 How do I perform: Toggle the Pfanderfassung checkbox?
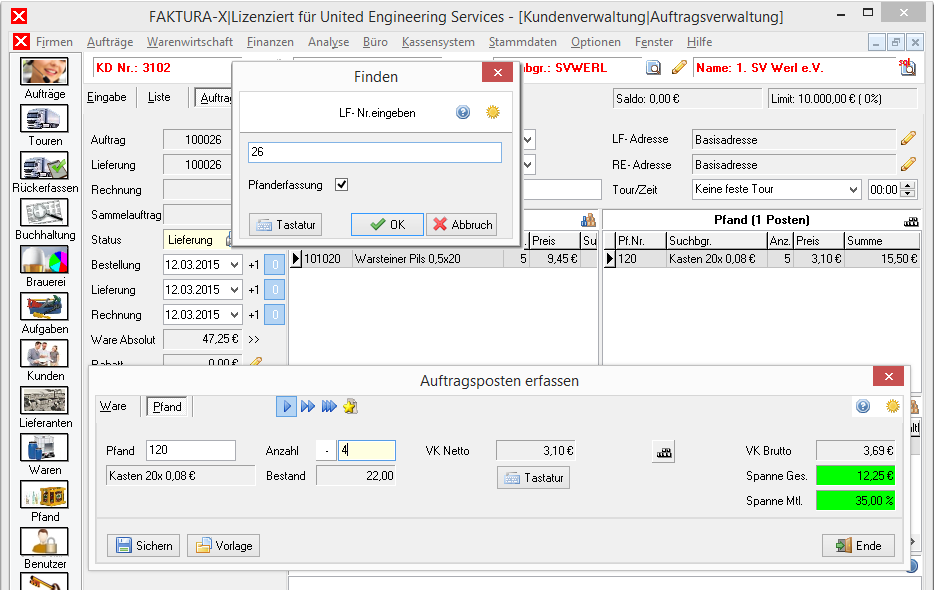coord(341,185)
